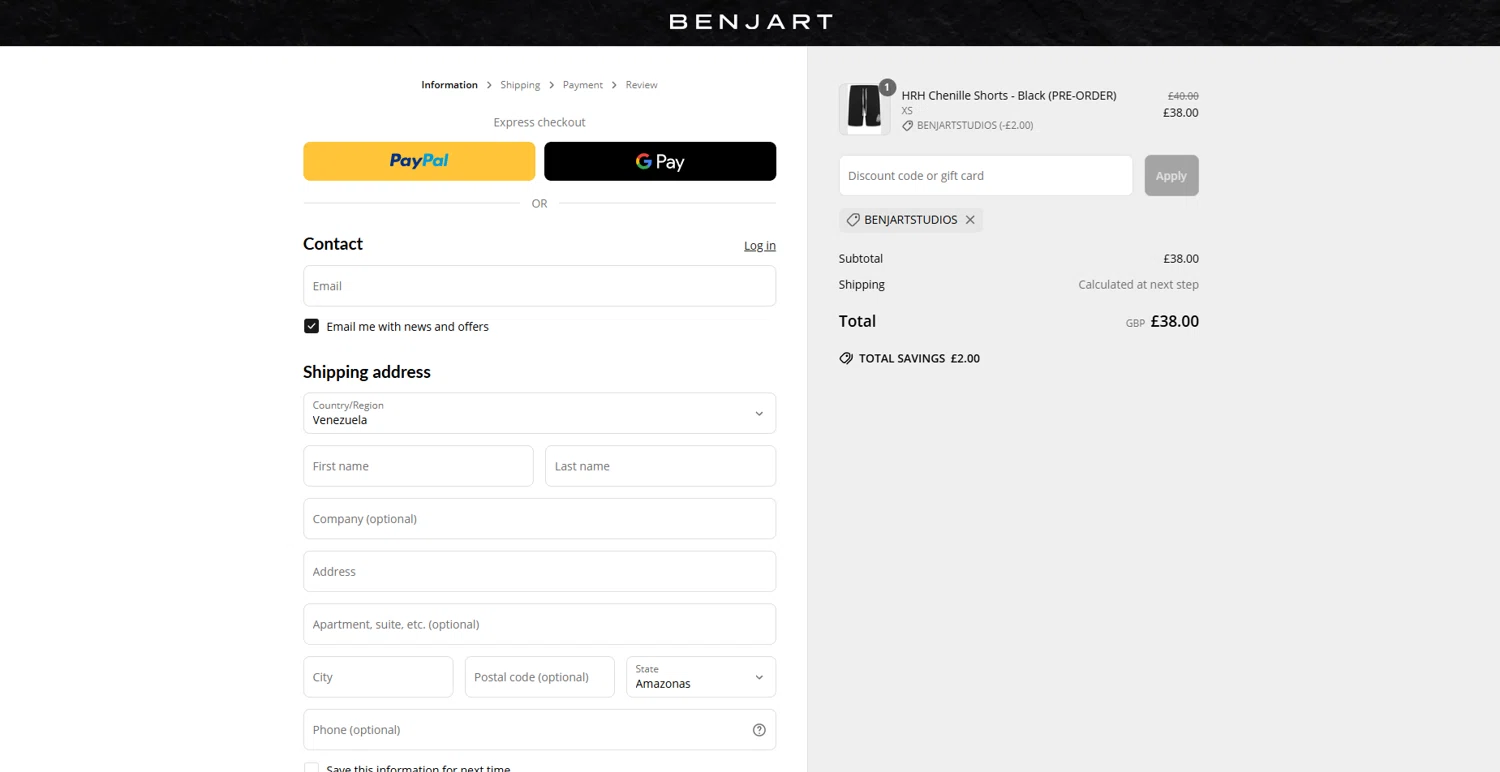Focus the Apartment, suite, etc. field
1500x772 pixels.
pos(539,624)
